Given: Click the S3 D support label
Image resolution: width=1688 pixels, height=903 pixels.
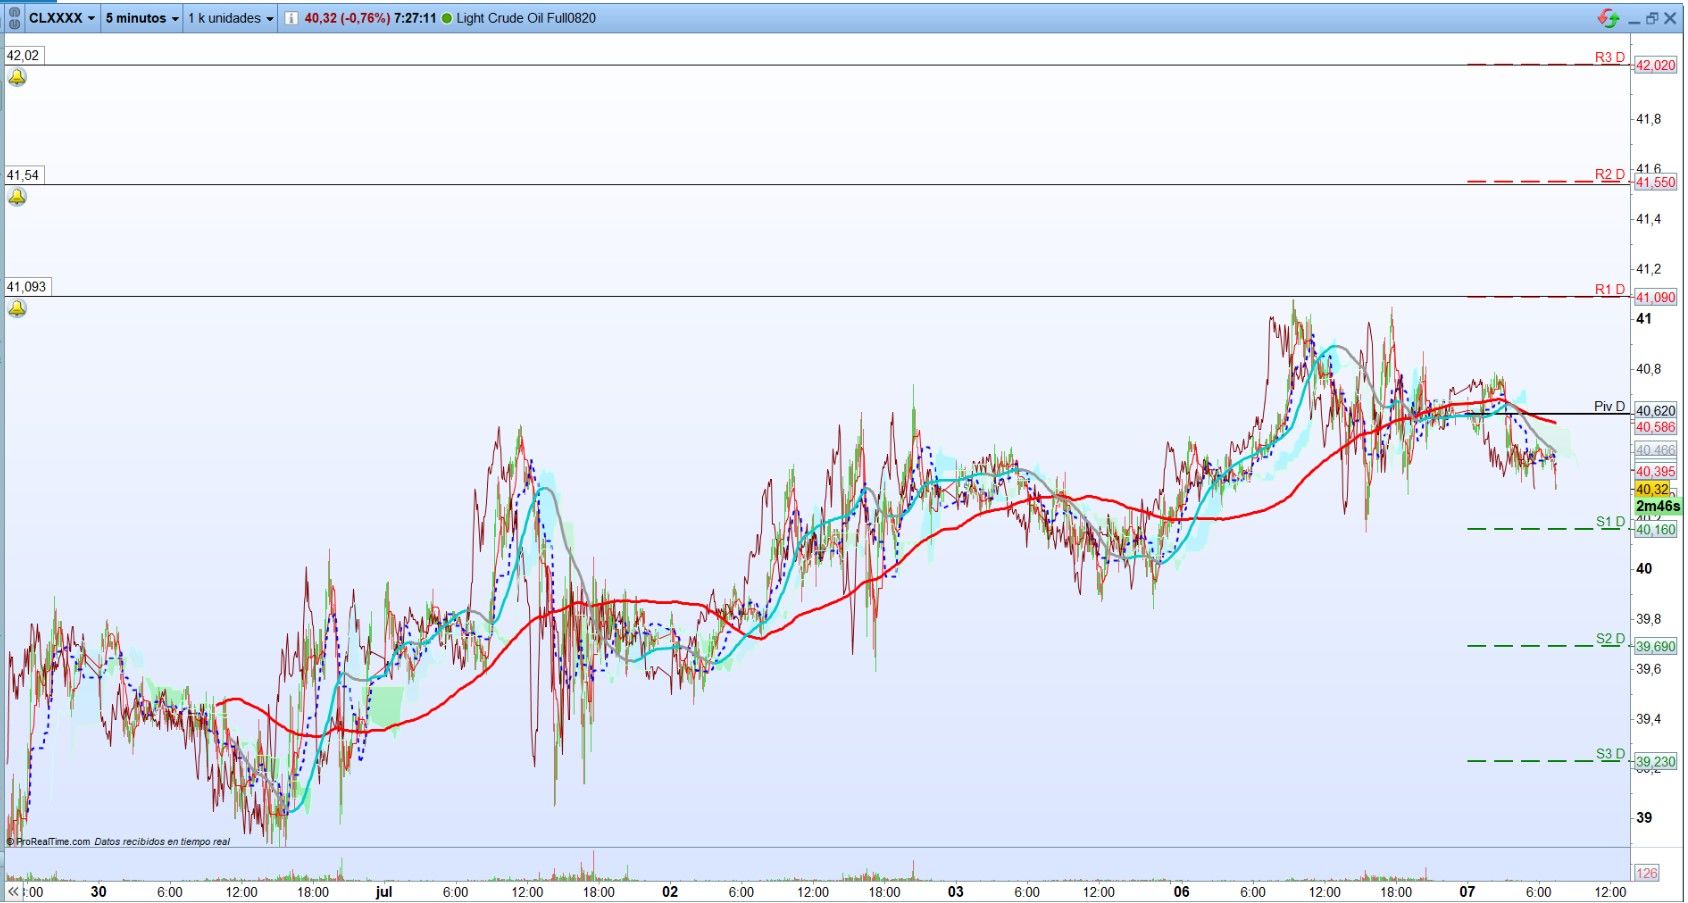Looking at the screenshot, I should click(1610, 753).
